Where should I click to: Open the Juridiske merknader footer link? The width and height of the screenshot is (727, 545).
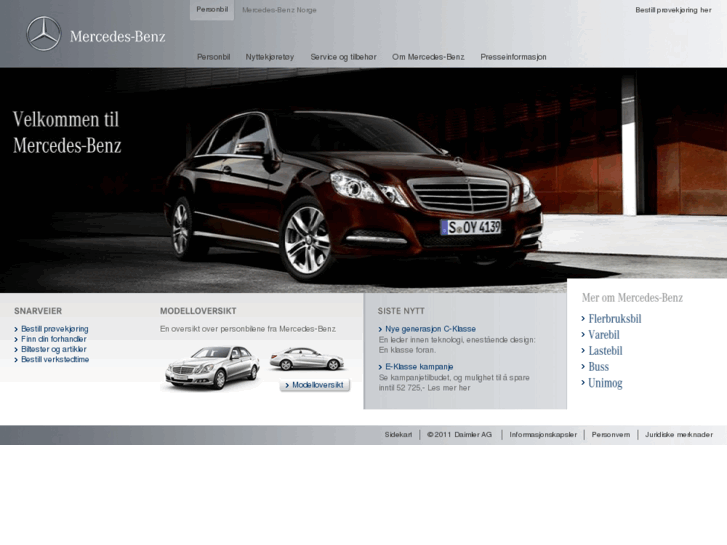679,435
